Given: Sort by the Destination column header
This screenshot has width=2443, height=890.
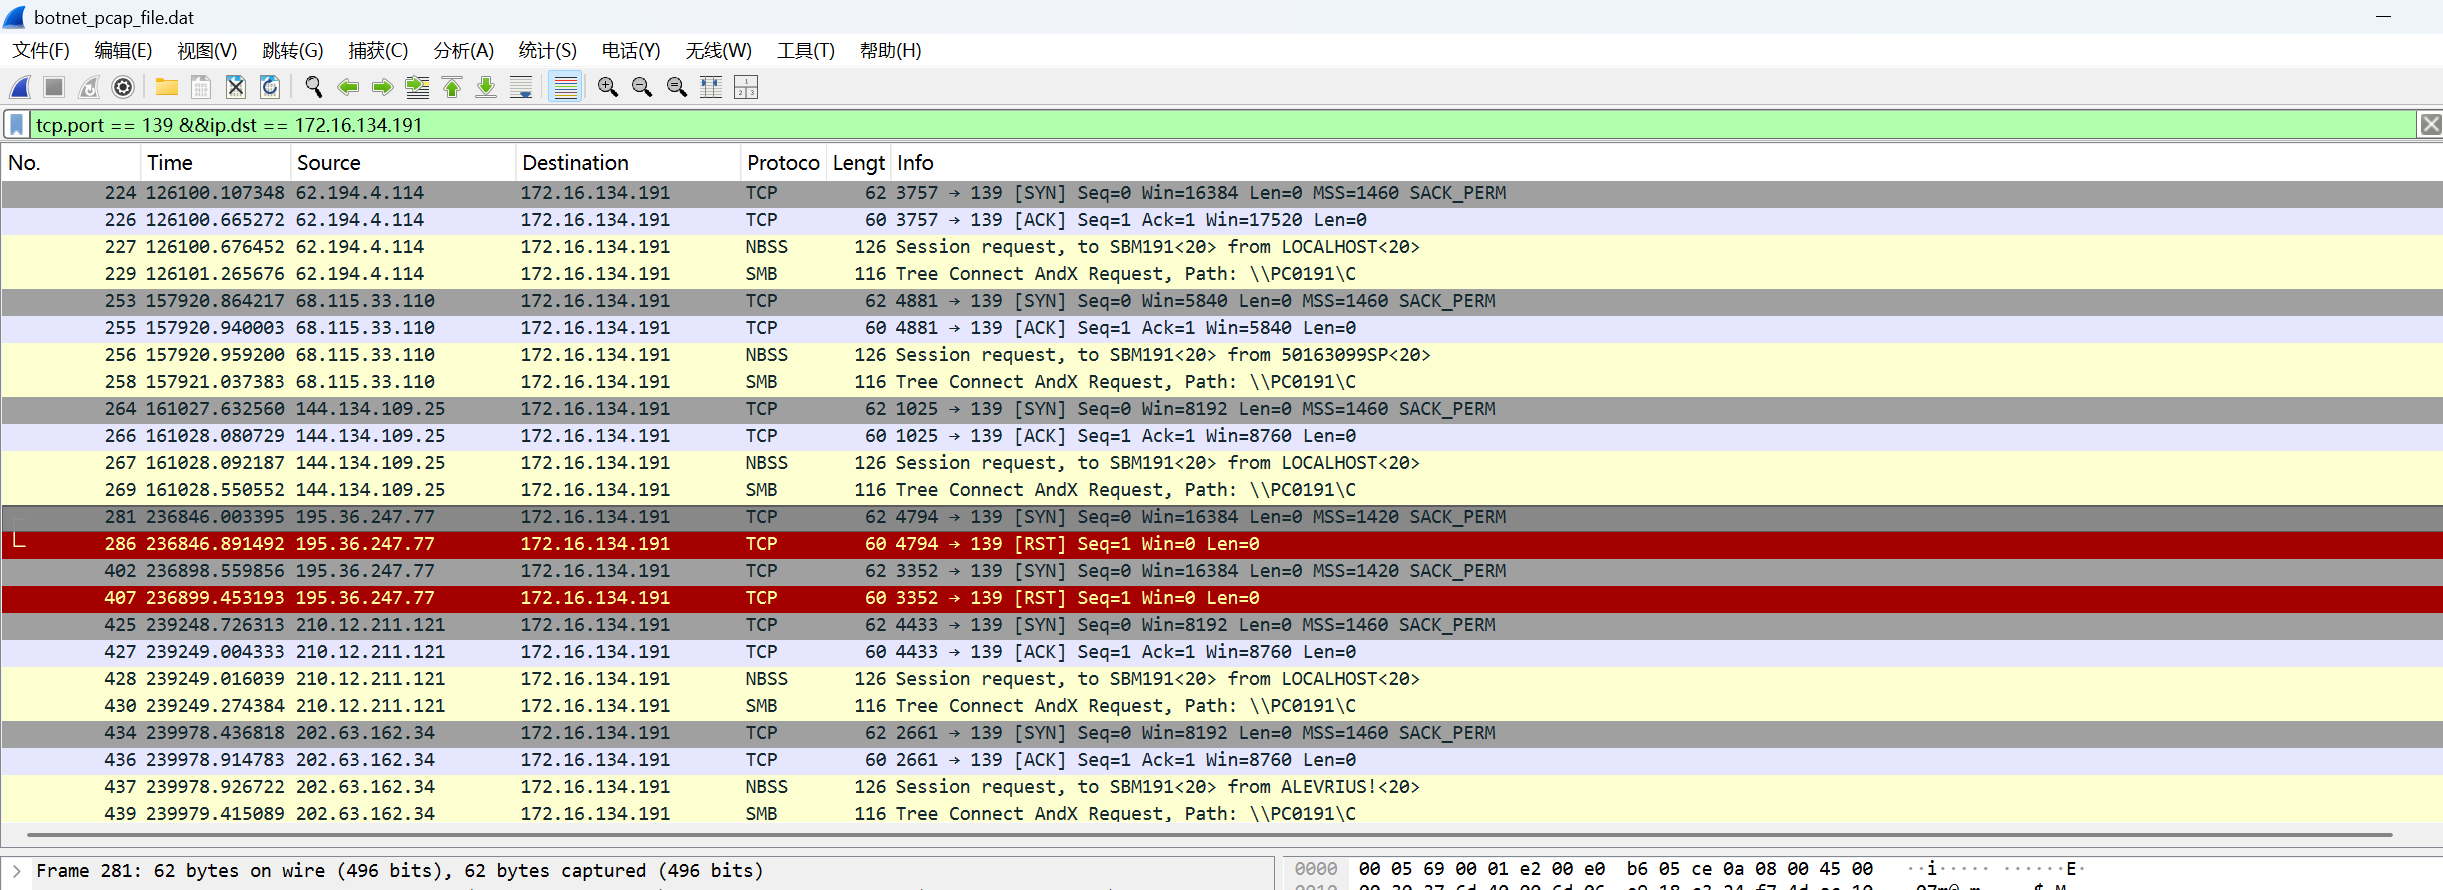Looking at the screenshot, I should [628, 163].
